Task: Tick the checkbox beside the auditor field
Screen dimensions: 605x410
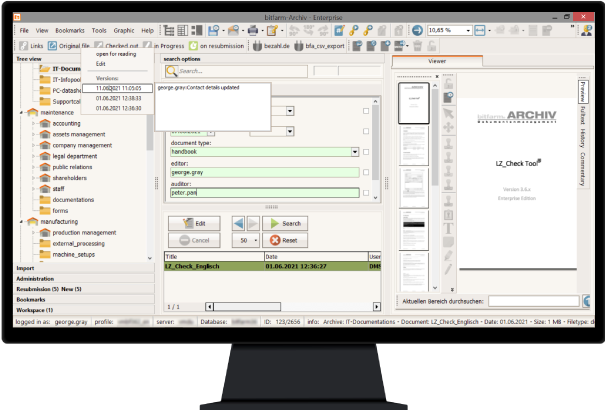Action: (x=366, y=193)
